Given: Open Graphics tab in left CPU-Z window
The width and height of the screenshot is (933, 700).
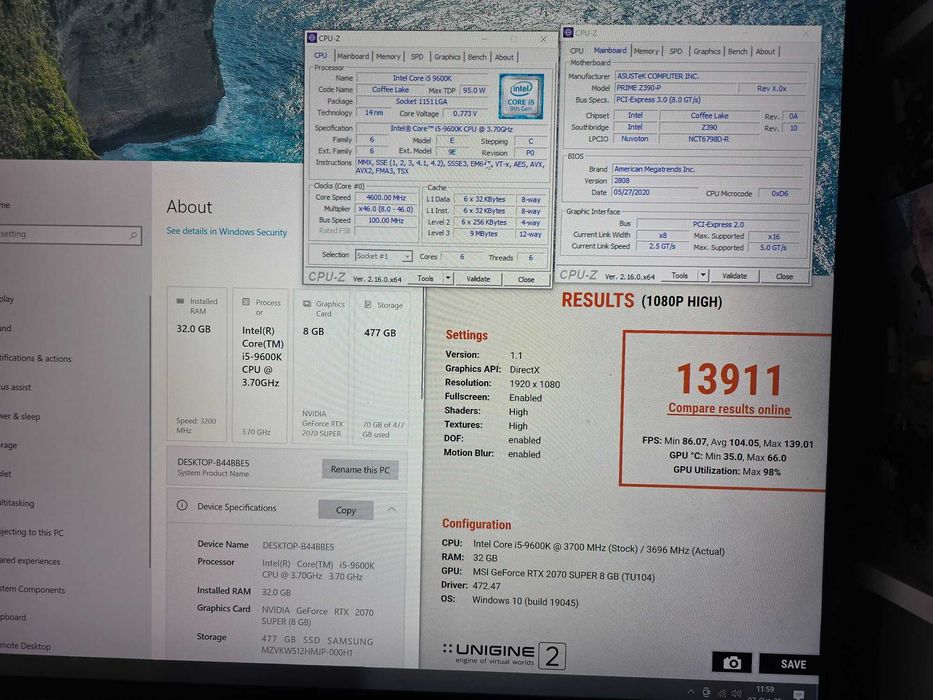Looking at the screenshot, I should coord(447,57).
